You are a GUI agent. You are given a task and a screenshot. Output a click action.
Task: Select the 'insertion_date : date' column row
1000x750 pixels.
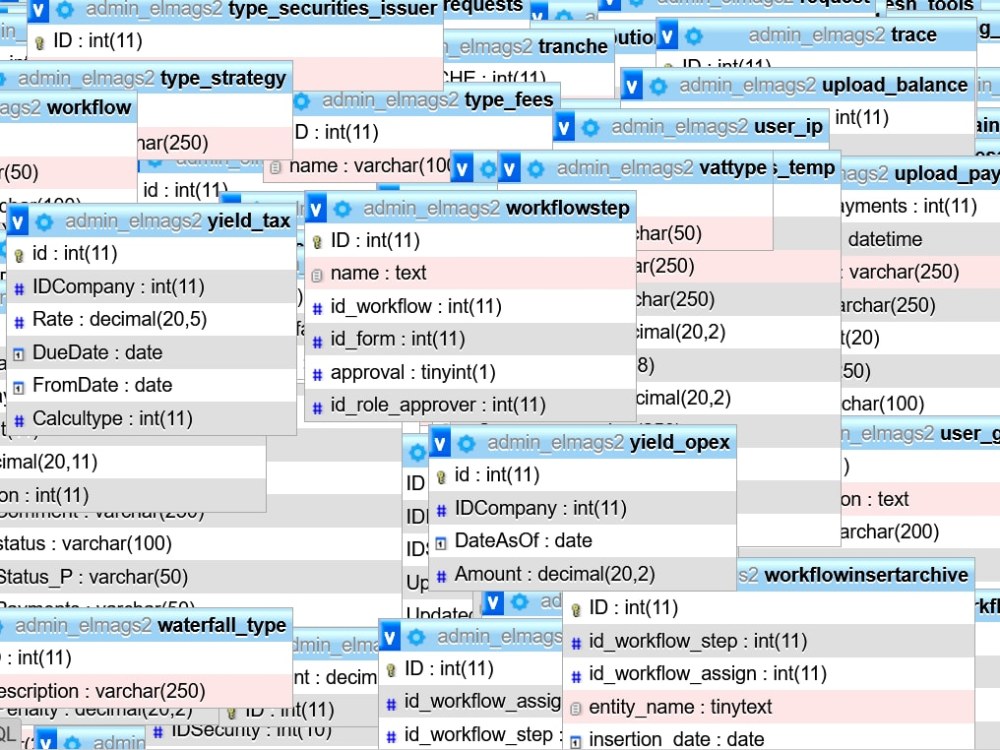point(768,737)
